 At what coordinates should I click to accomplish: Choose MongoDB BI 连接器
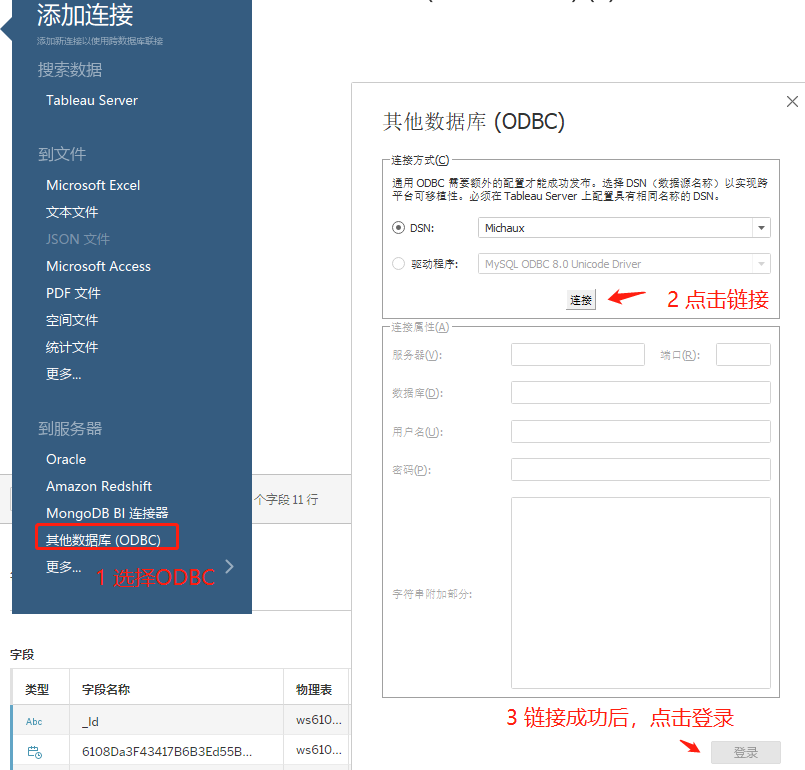[x=107, y=513]
